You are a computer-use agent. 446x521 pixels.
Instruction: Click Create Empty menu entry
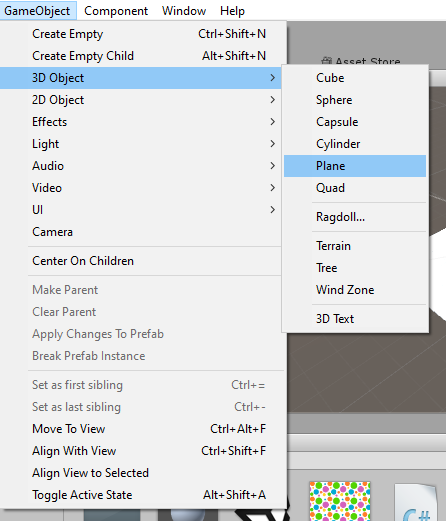(142, 34)
